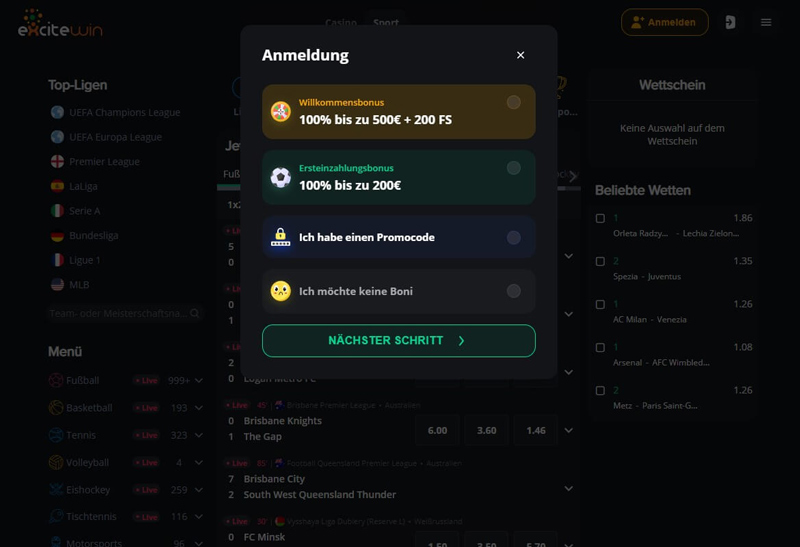
Task: Pick the Ich möchte keine Boni option
Action: click(x=398, y=291)
